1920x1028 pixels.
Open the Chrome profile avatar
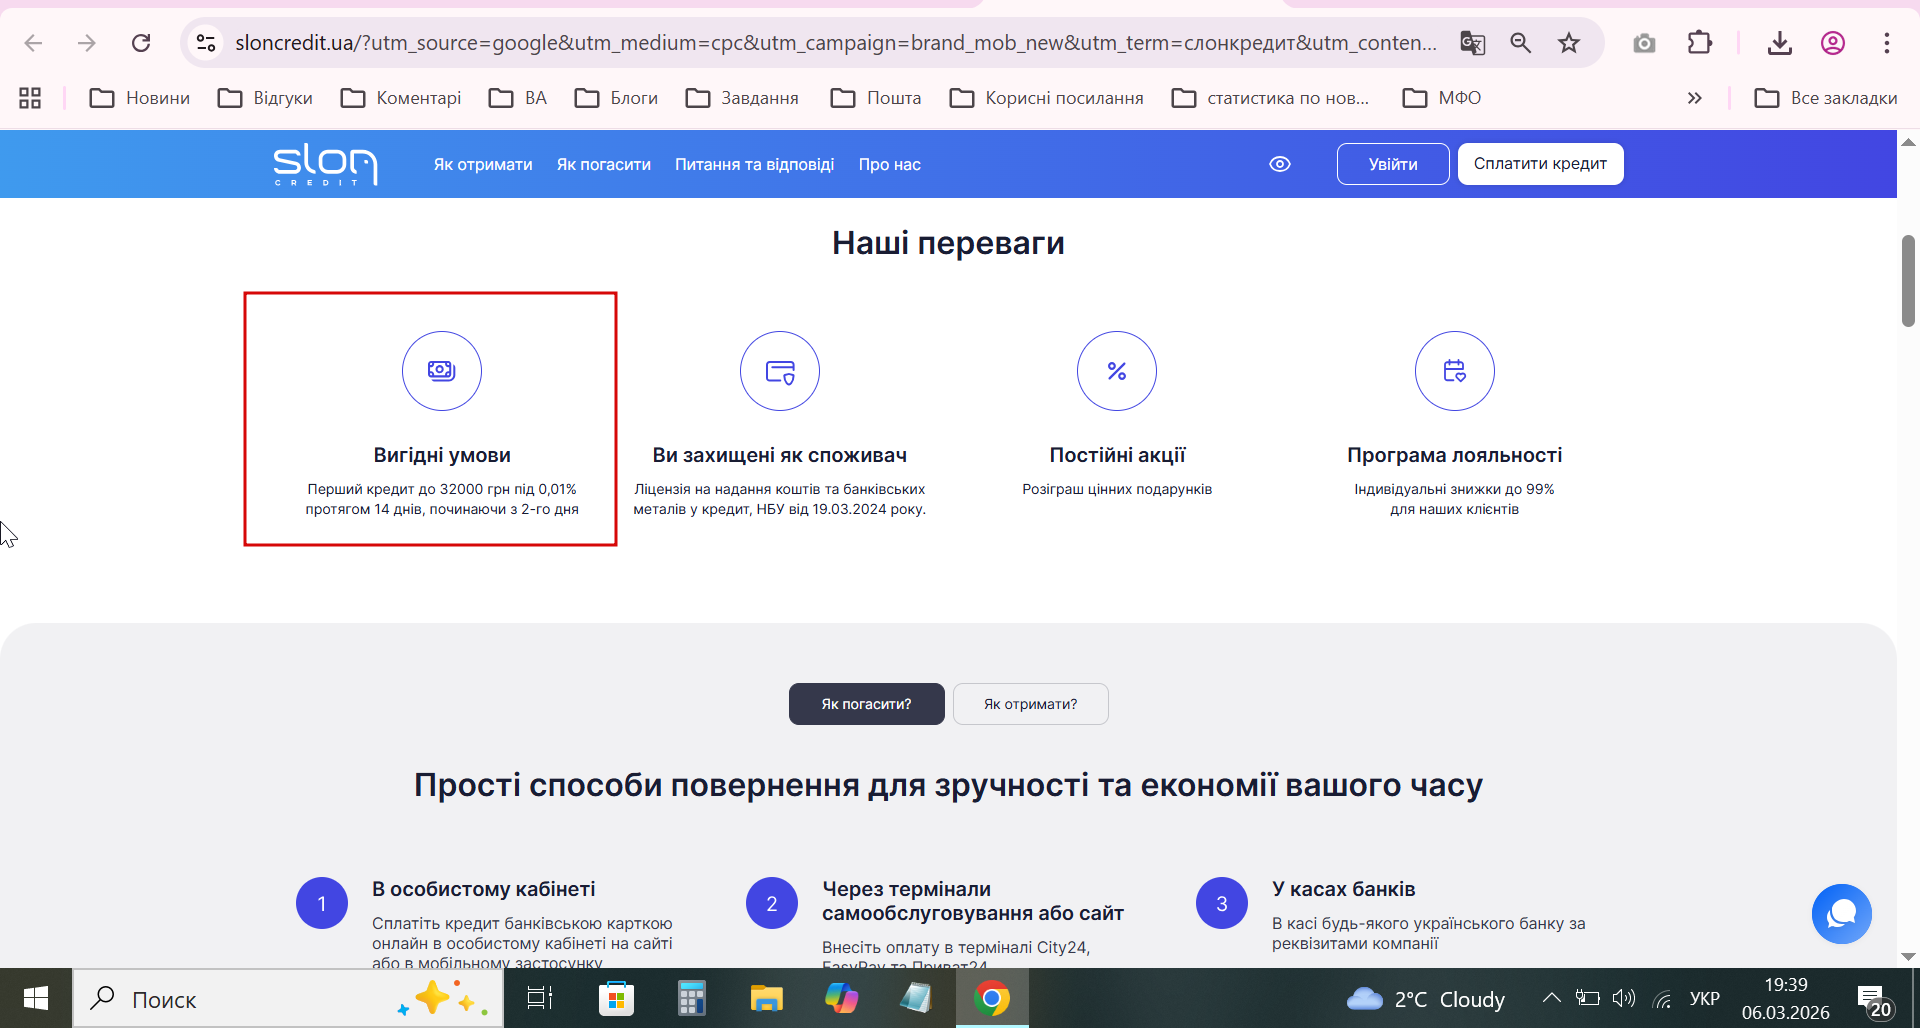pos(1833,43)
